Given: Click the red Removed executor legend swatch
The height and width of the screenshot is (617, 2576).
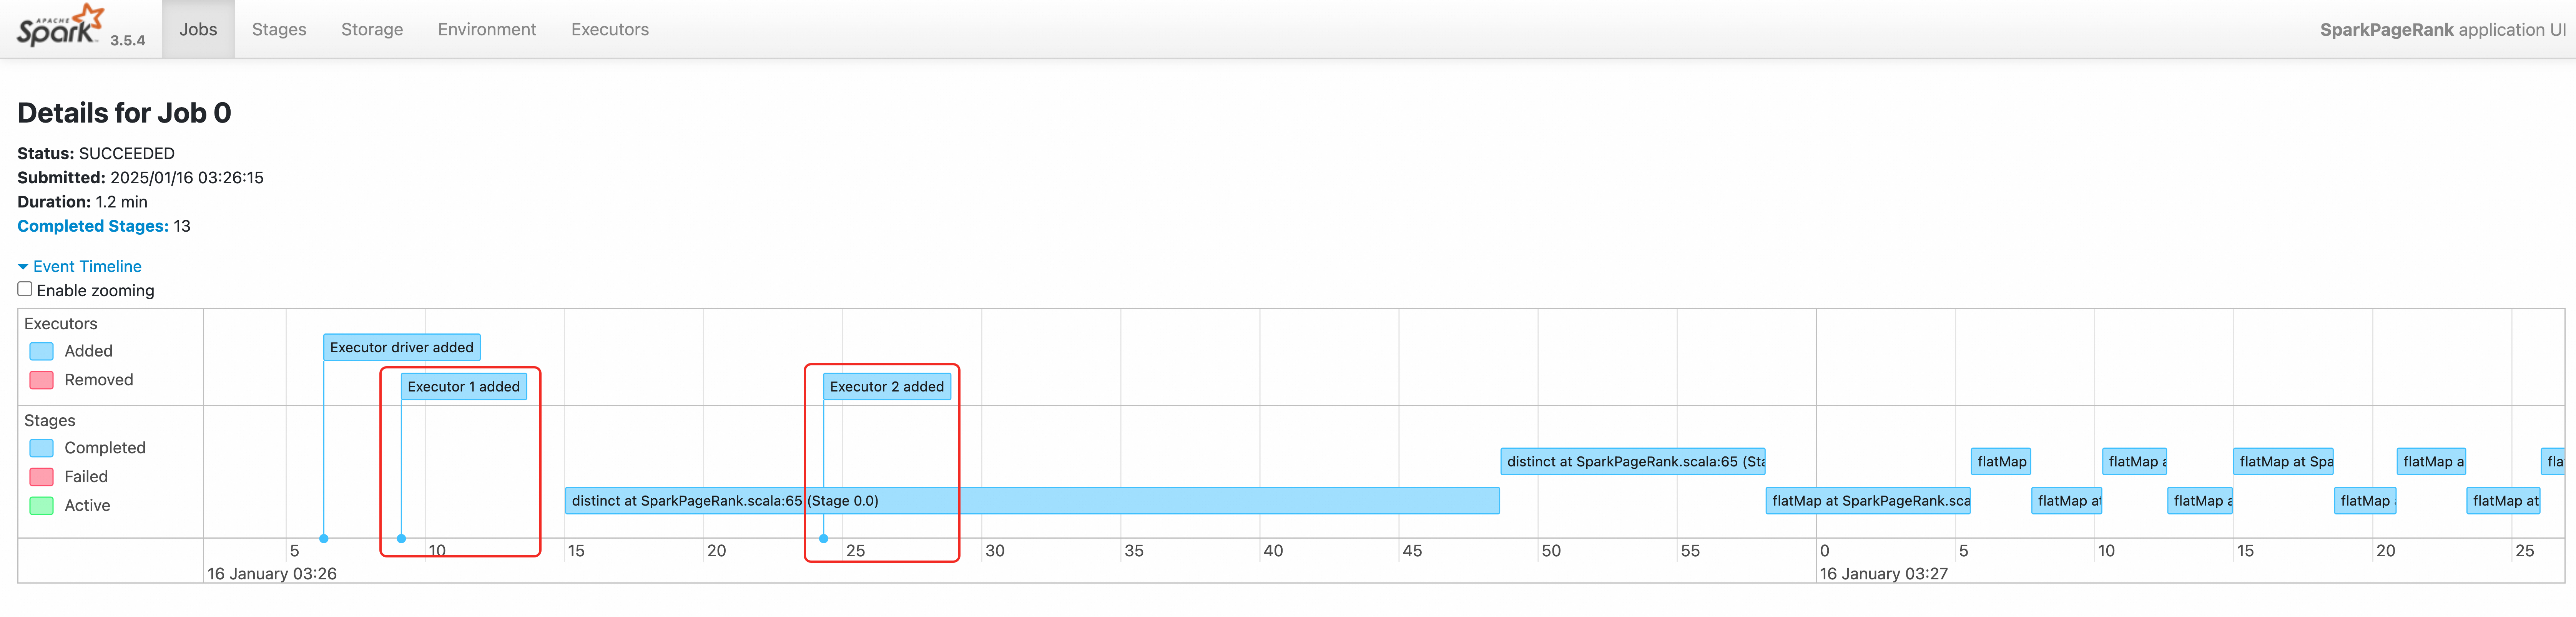Looking at the screenshot, I should [x=41, y=380].
